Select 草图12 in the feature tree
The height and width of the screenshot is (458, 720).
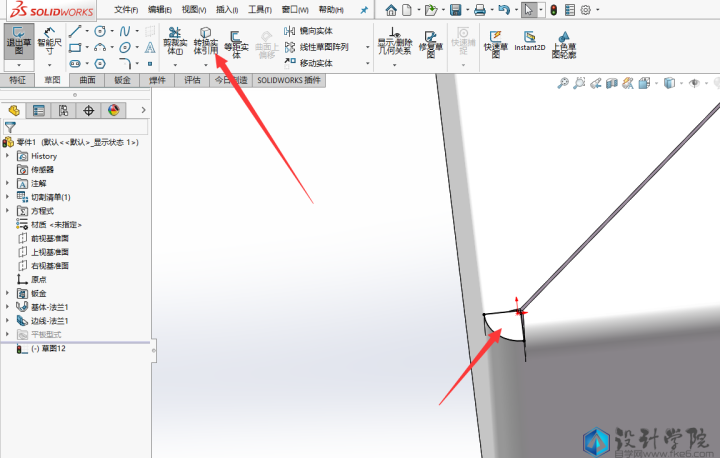(x=48, y=349)
